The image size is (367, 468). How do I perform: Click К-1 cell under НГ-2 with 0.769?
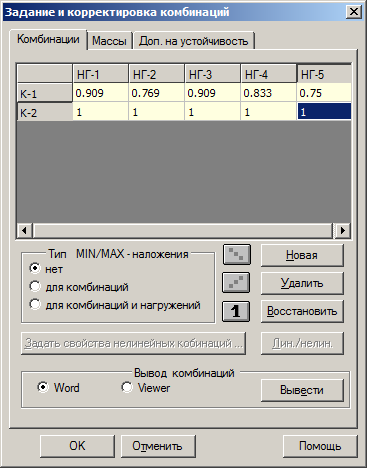point(156,93)
